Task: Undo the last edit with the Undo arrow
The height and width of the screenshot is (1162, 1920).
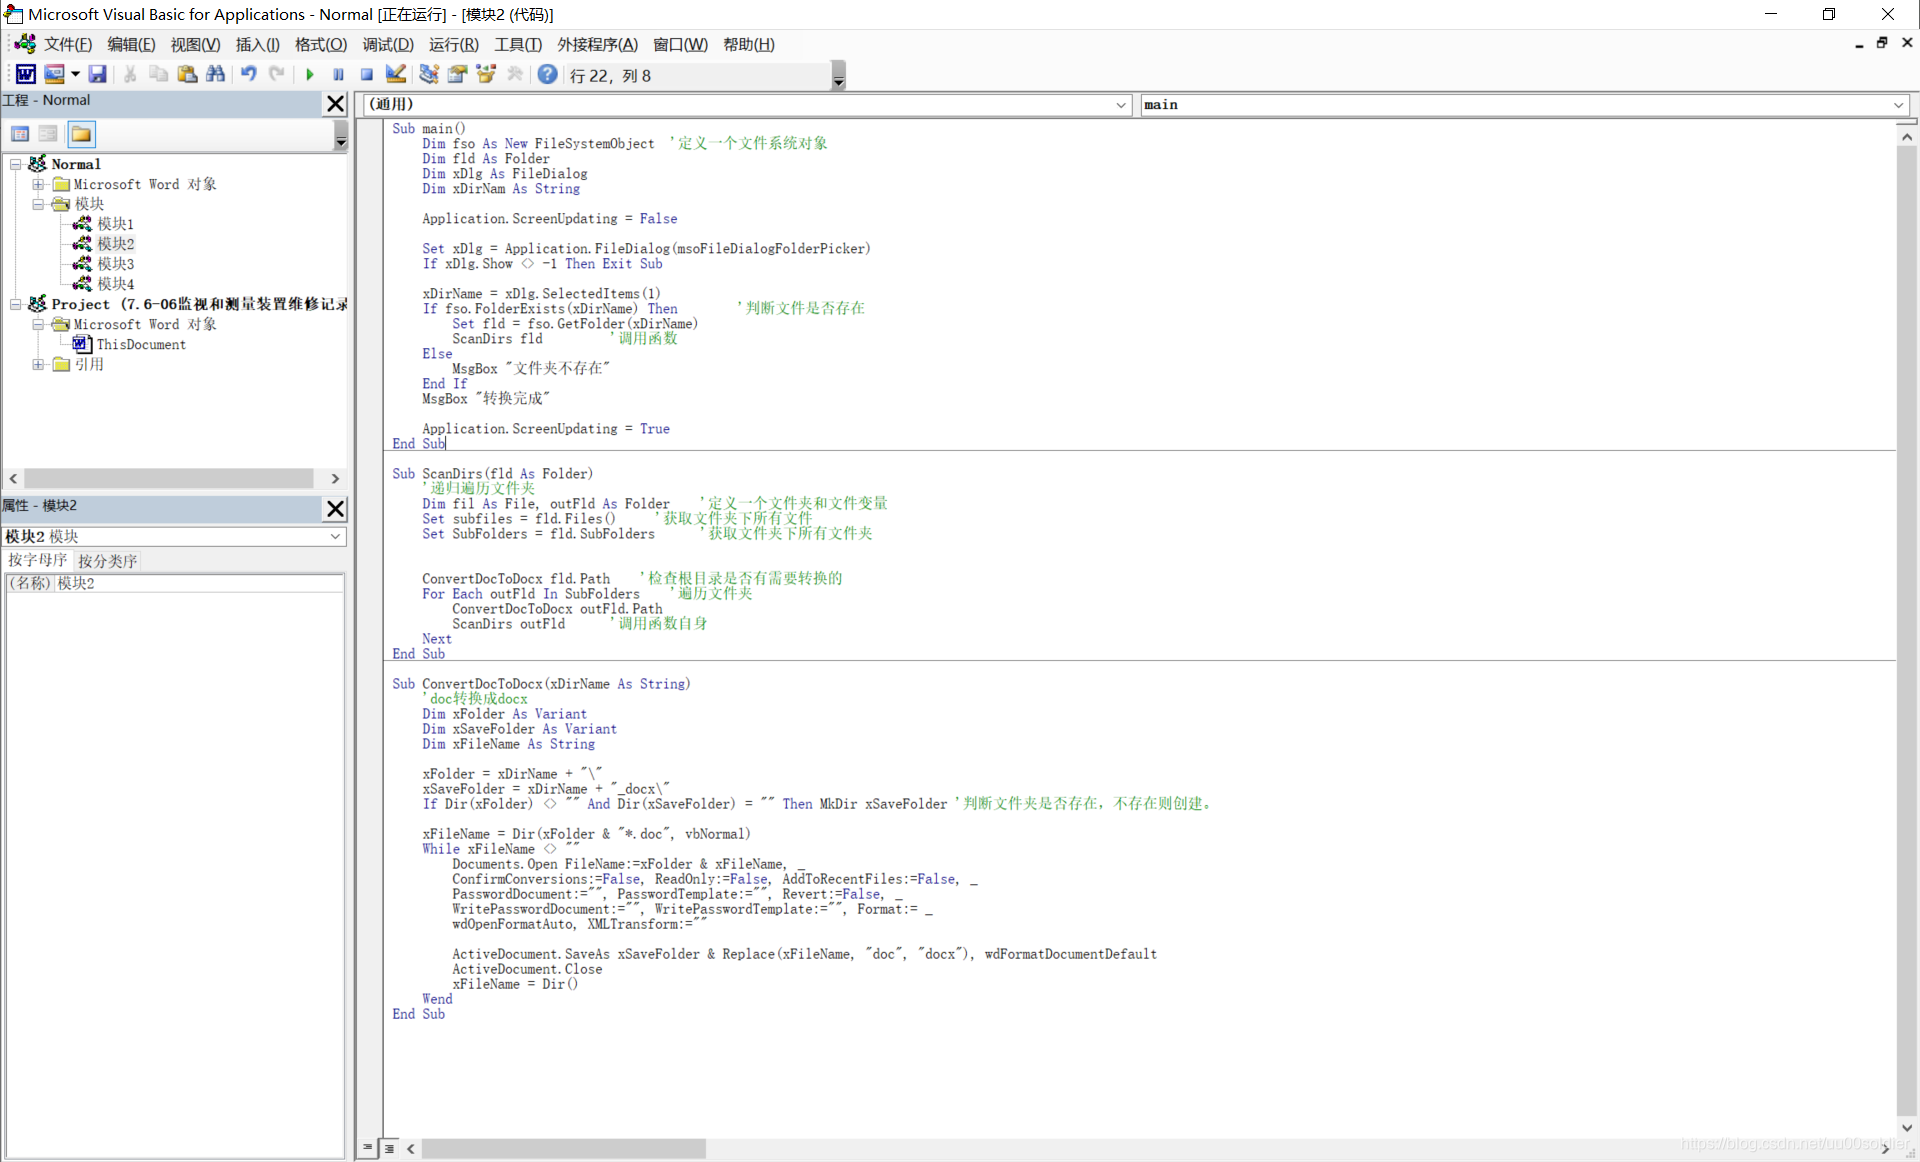Action: (x=248, y=74)
